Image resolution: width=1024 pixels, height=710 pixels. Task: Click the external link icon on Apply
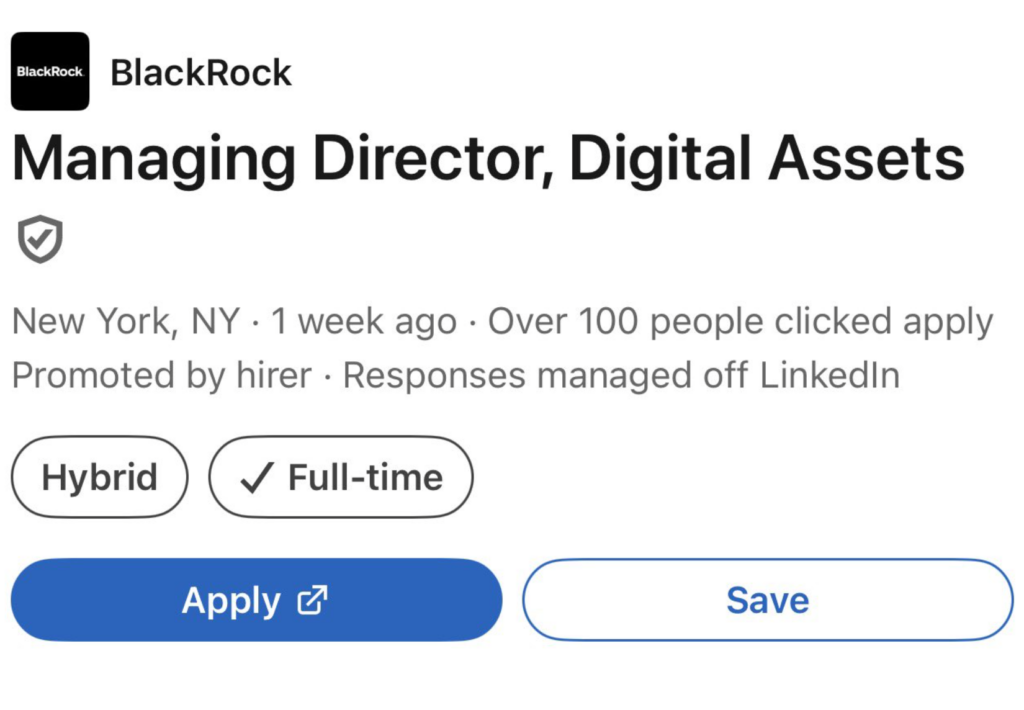313,600
